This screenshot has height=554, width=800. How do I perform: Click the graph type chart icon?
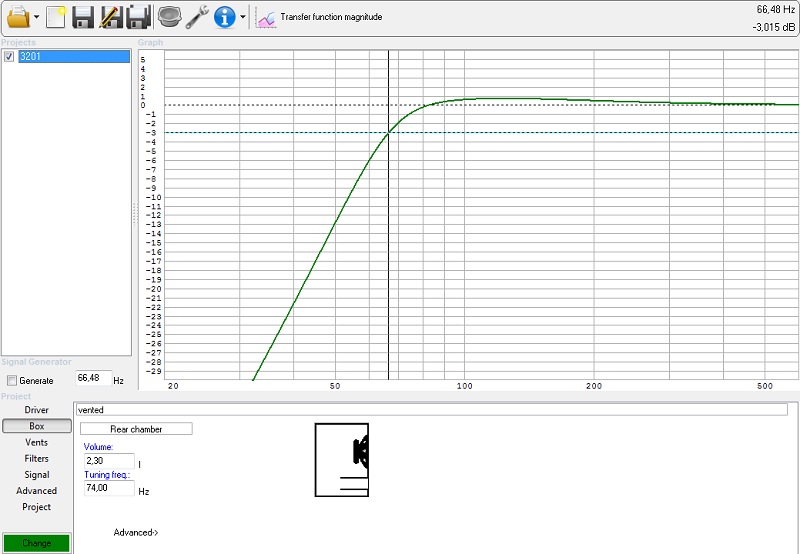pyautogui.click(x=266, y=18)
